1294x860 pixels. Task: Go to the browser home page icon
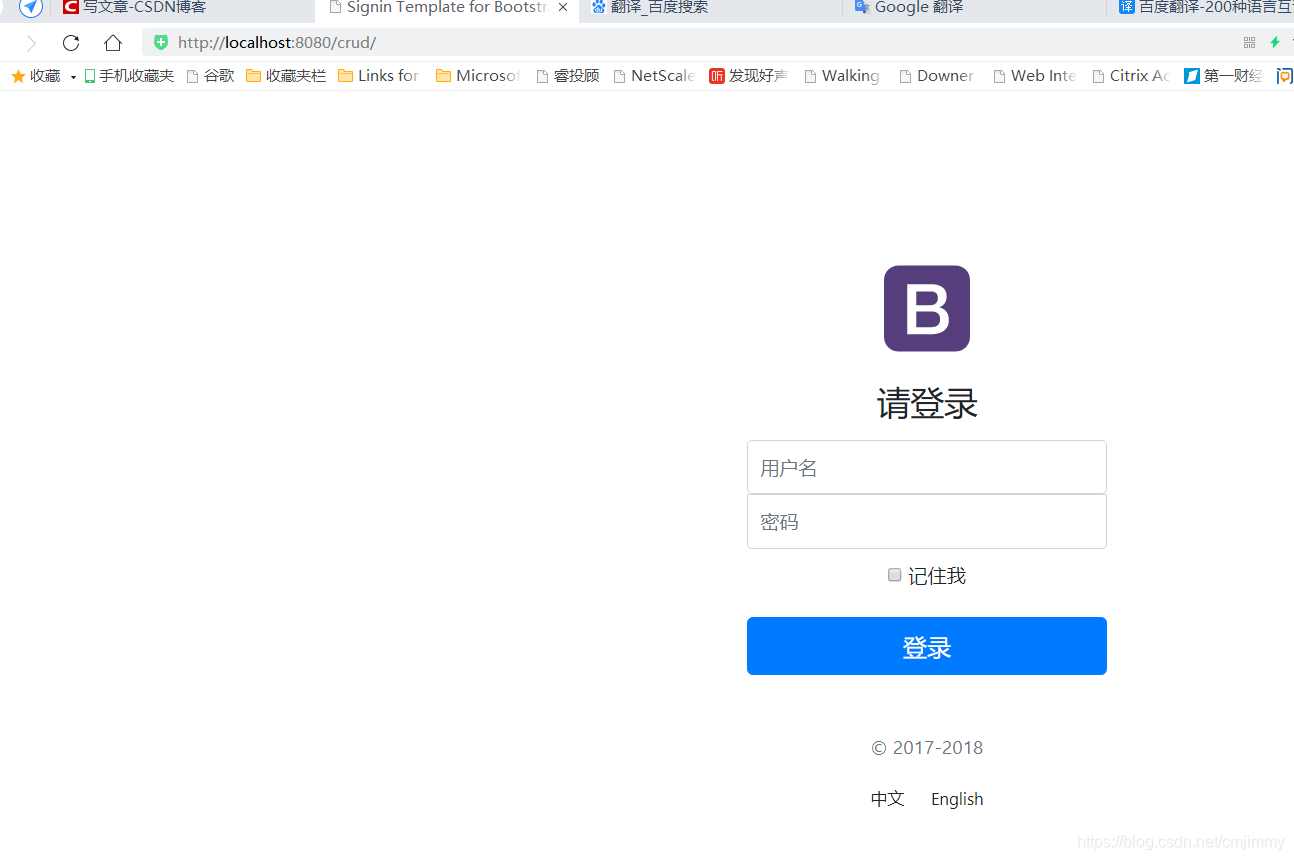(x=113, y=43)
